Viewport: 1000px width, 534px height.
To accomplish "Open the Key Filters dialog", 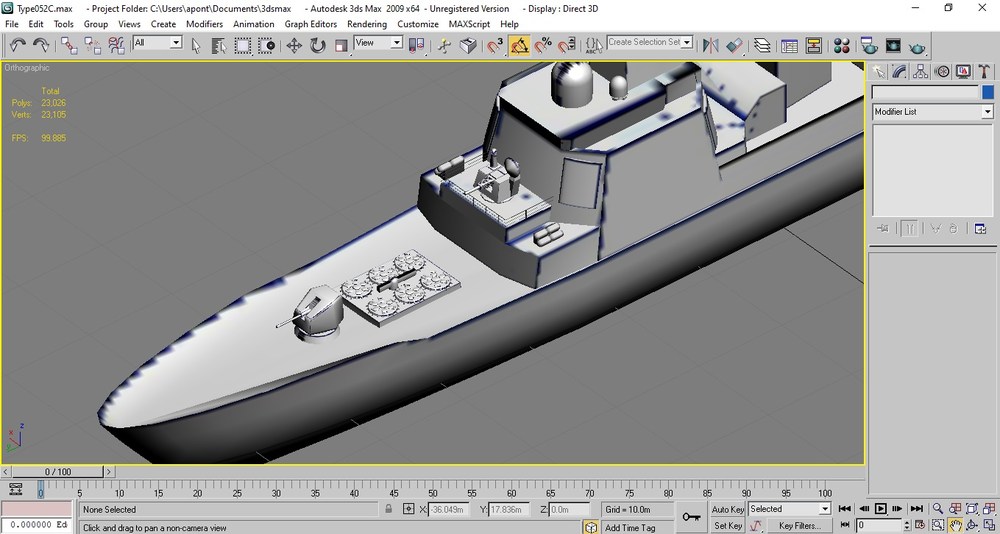I will click(799, 526).
